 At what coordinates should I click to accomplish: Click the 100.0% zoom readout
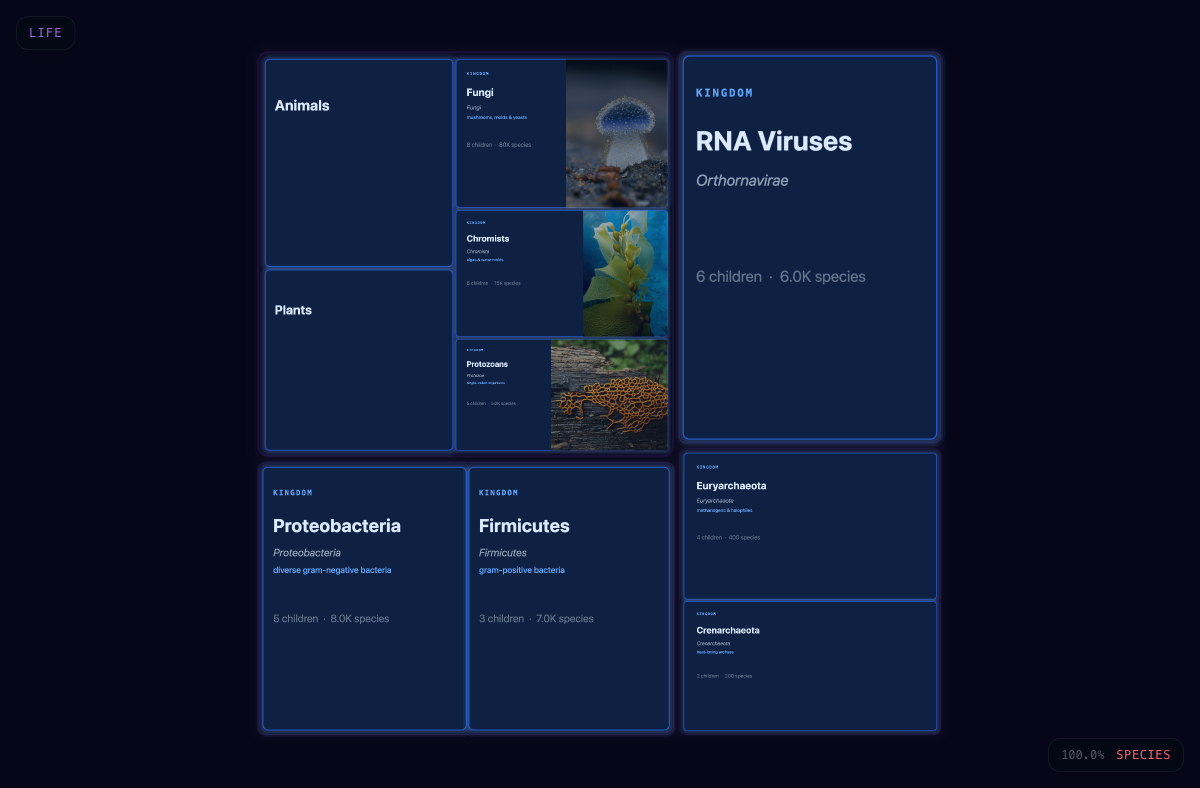point(1082,755)
